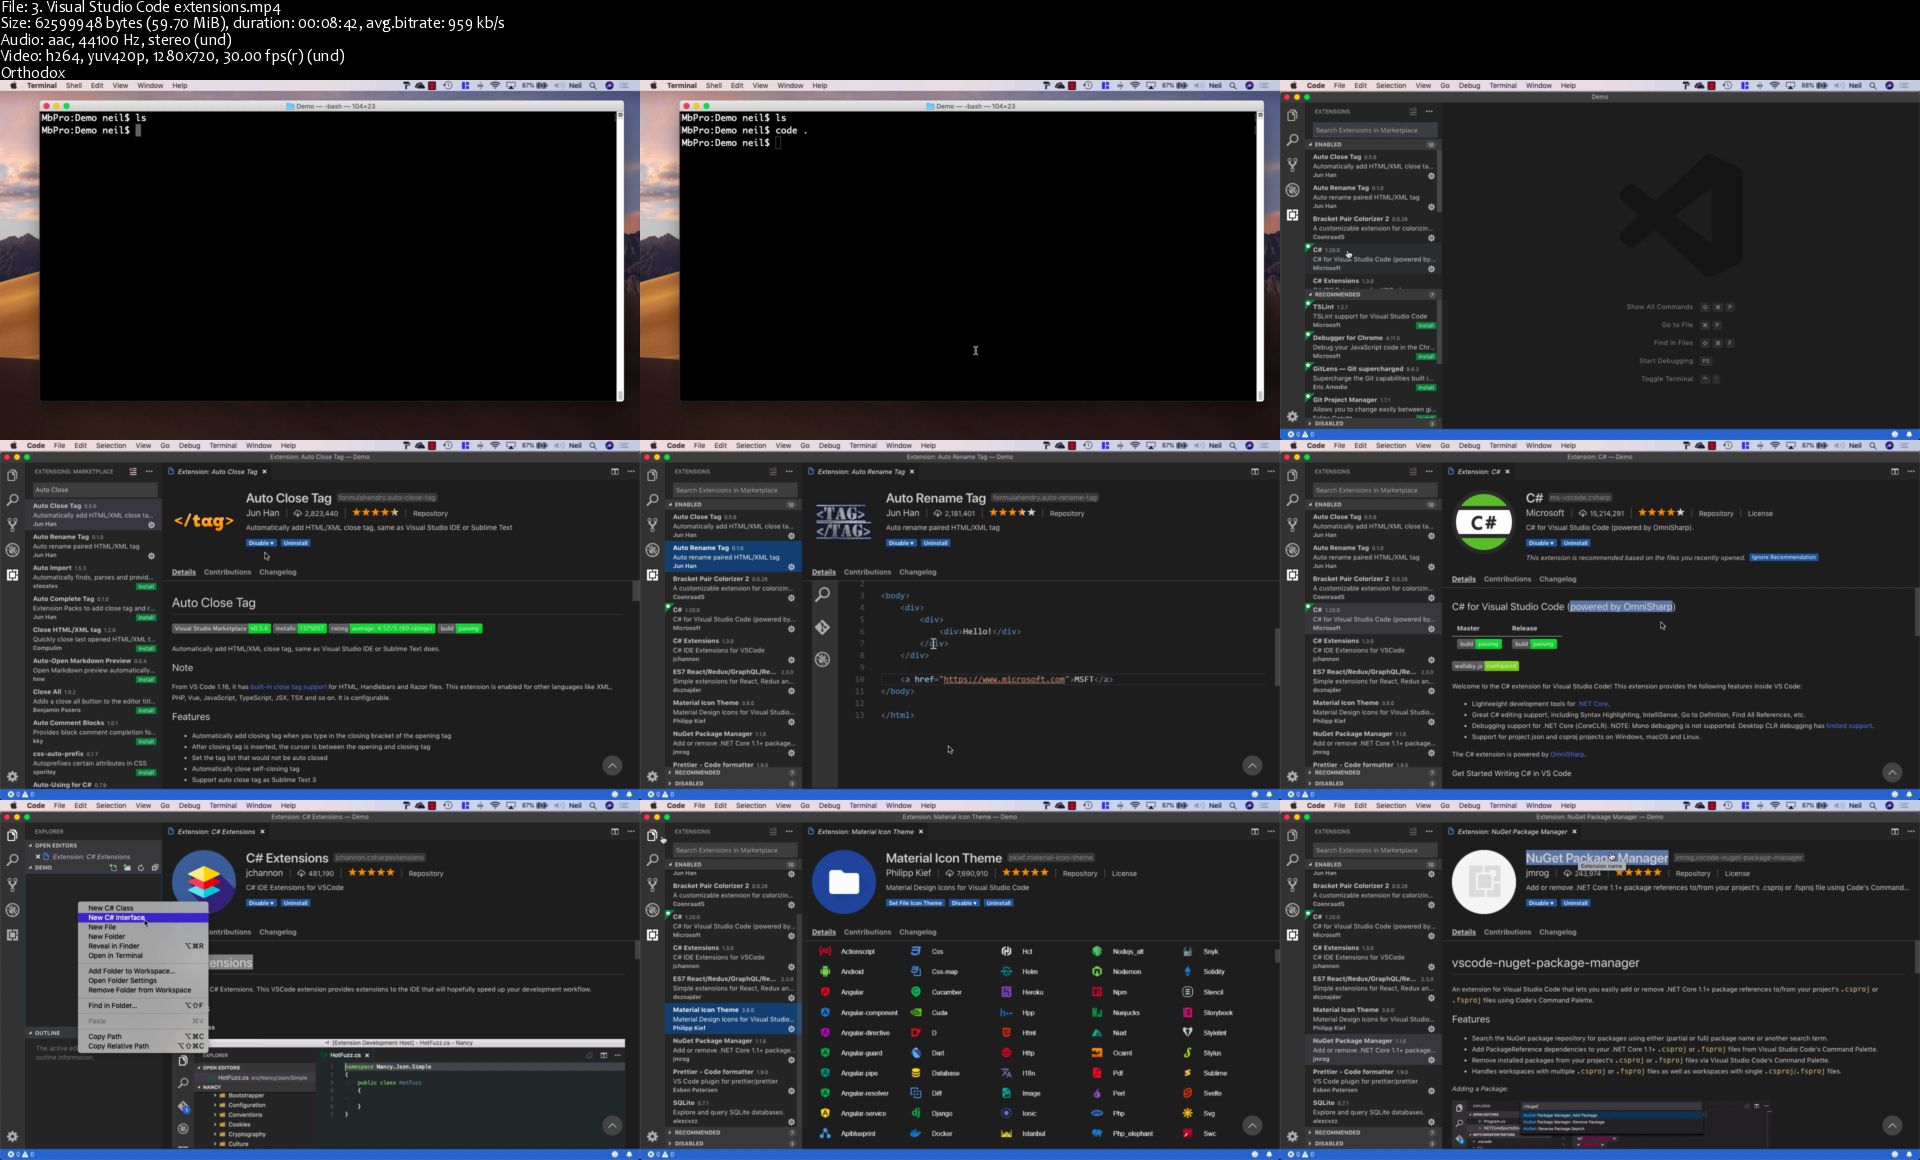Click Uninstall on the Auto Close Tag page

296,543
